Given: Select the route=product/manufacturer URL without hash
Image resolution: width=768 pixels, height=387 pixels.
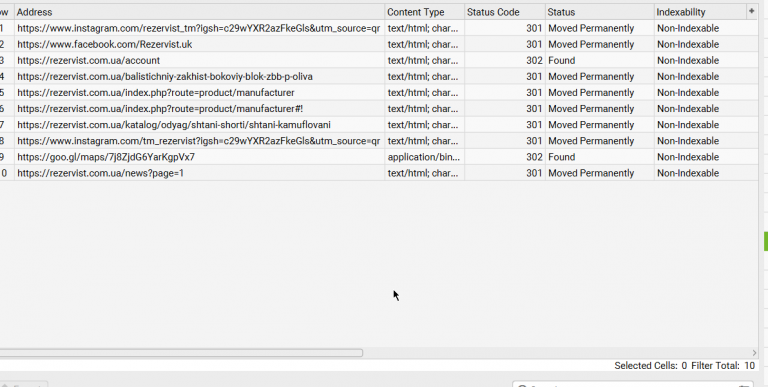Looking at the screenshot, I should pos(200,93).
